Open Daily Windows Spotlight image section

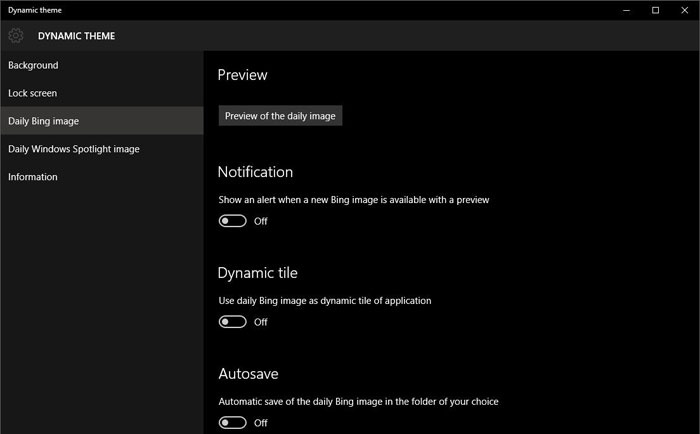pos(73,149)
